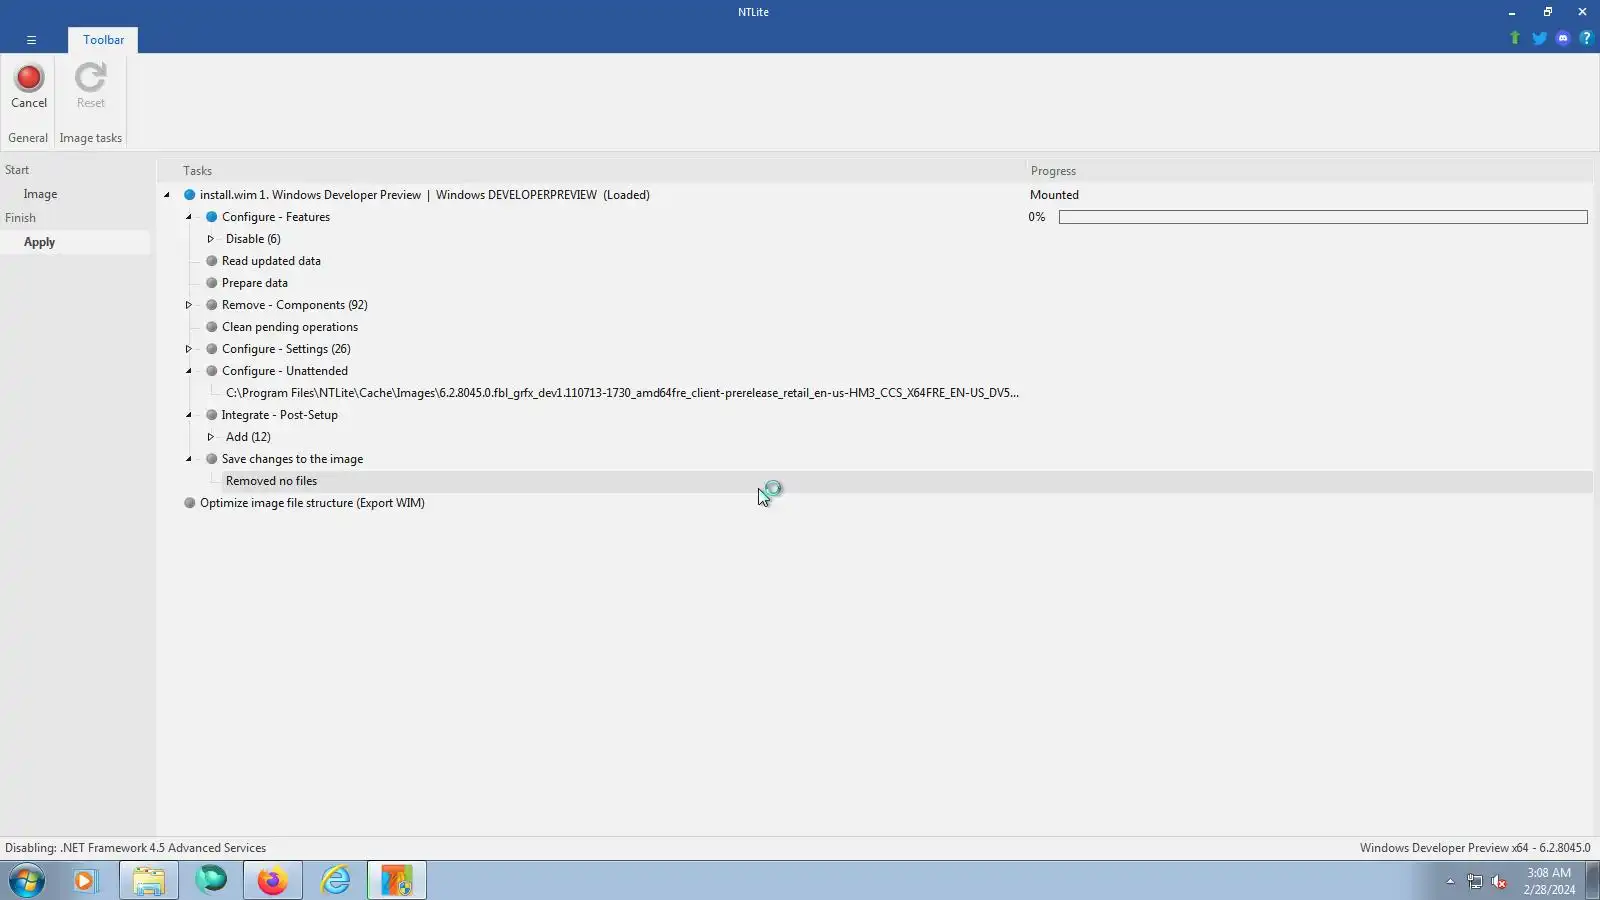Click the status dot beside Optimize image file

pyautogui.click(x=189, y=503)
